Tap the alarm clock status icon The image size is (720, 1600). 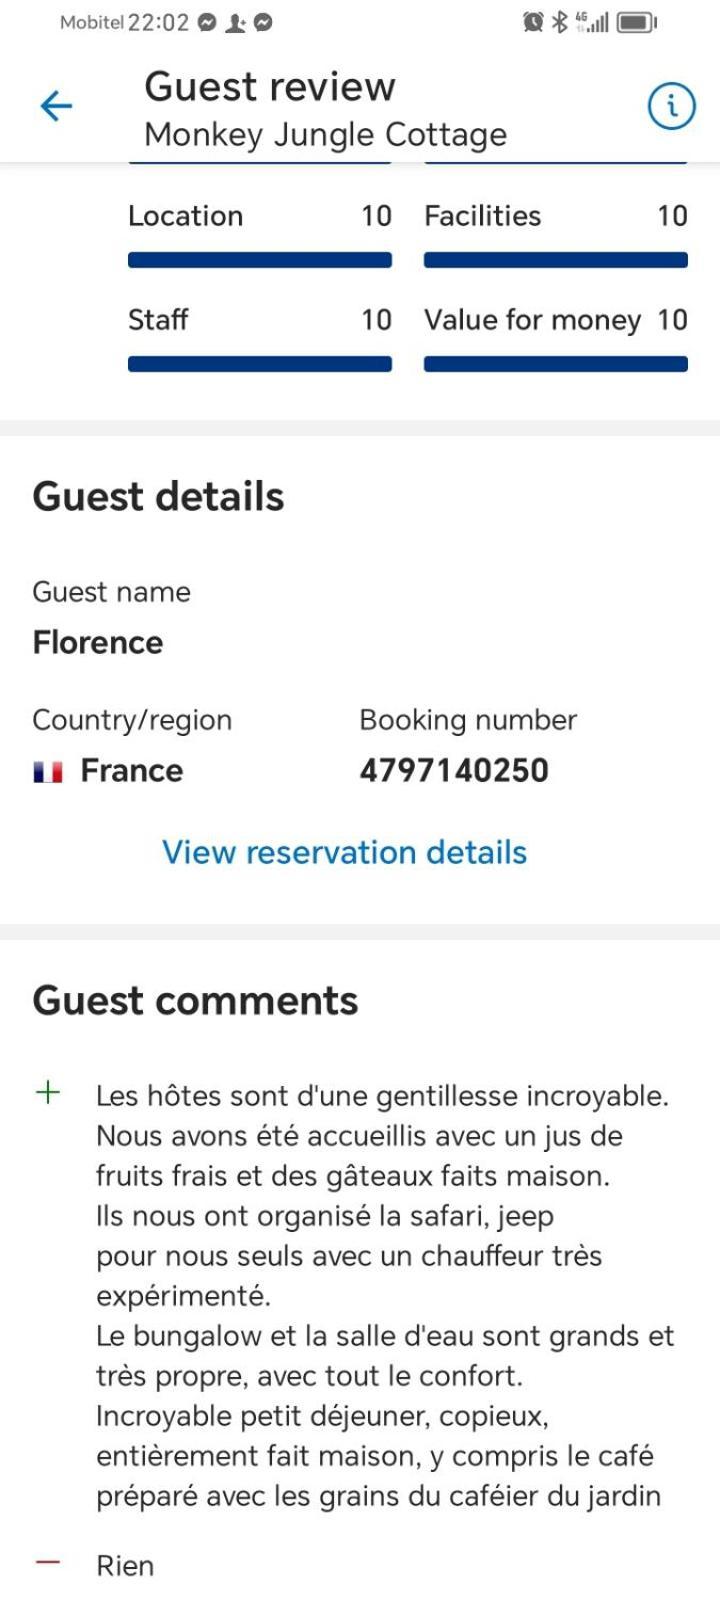click(x=534, y=22)
